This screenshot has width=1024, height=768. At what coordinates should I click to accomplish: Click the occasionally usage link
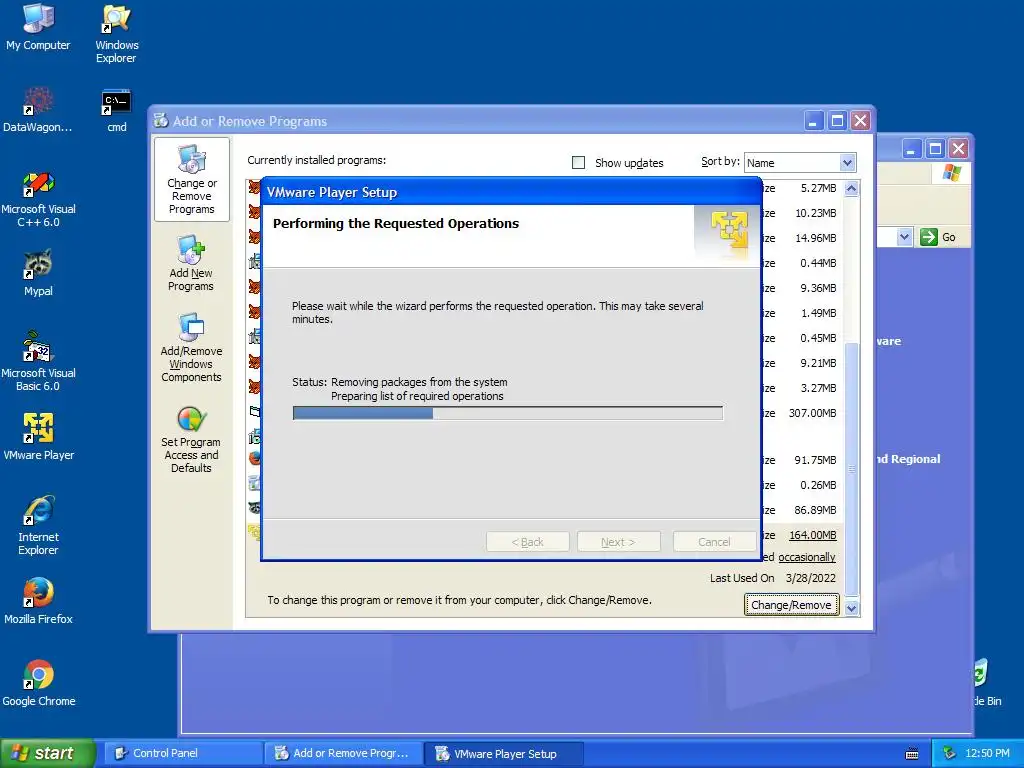tap(807, 557)
